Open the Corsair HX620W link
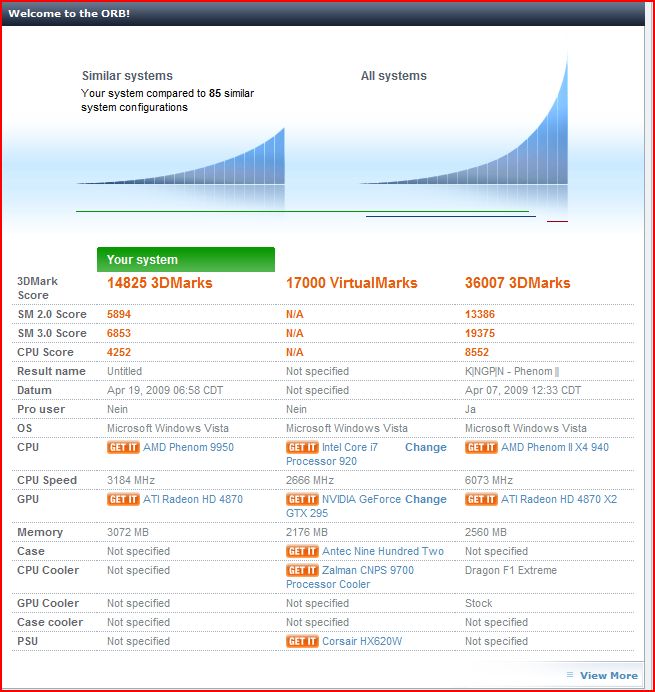This screenshot has width=655, height=692. tap(362, 641)
